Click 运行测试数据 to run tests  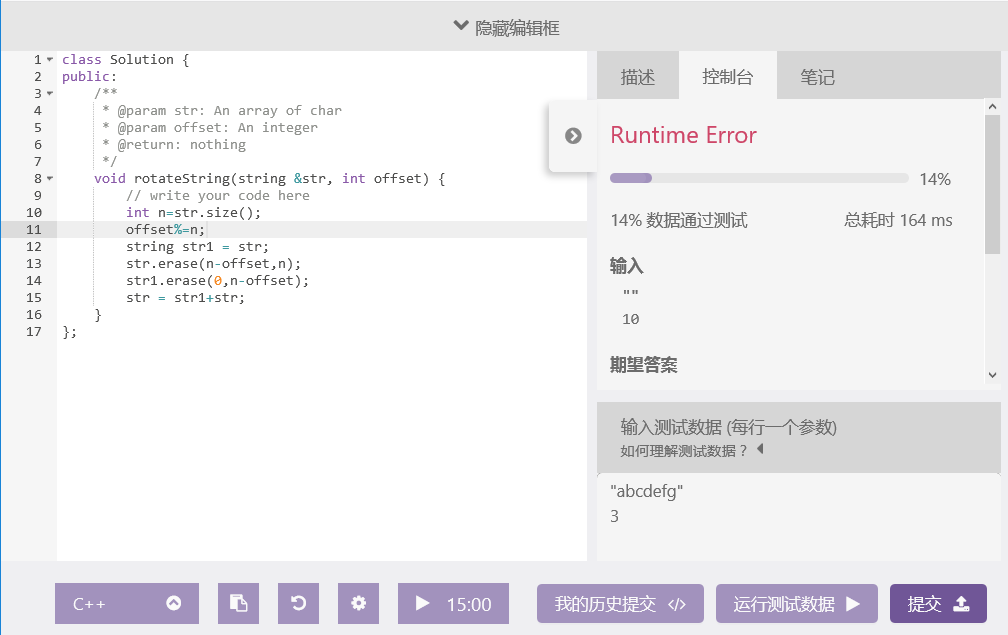pyautogui.click(x=796, y=604)
